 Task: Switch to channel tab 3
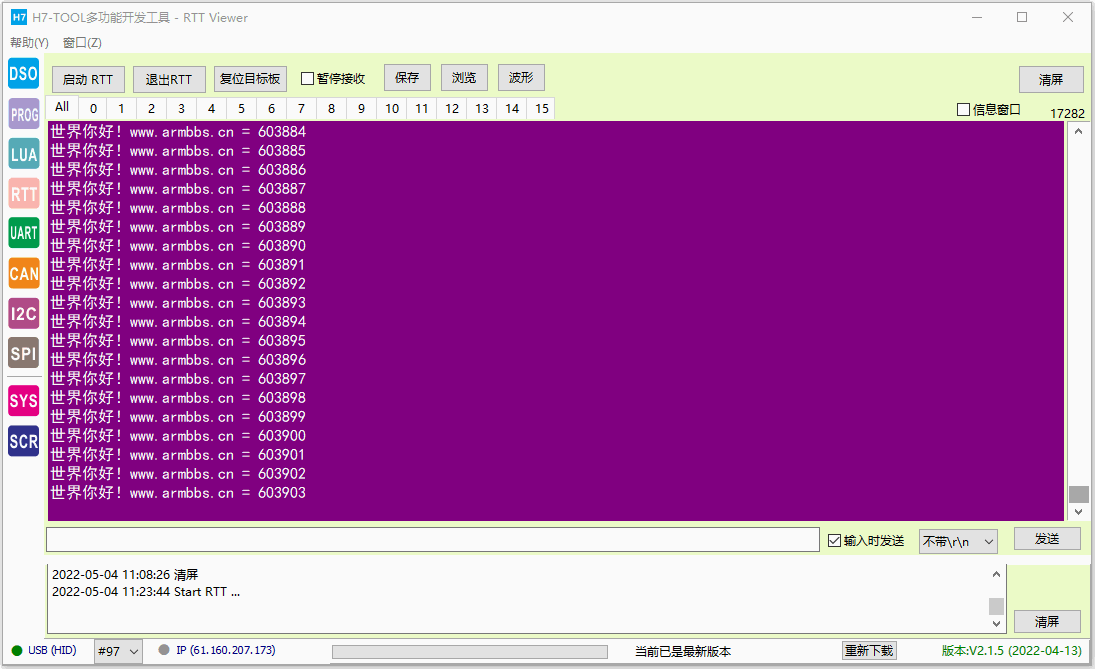pos(182,108)
